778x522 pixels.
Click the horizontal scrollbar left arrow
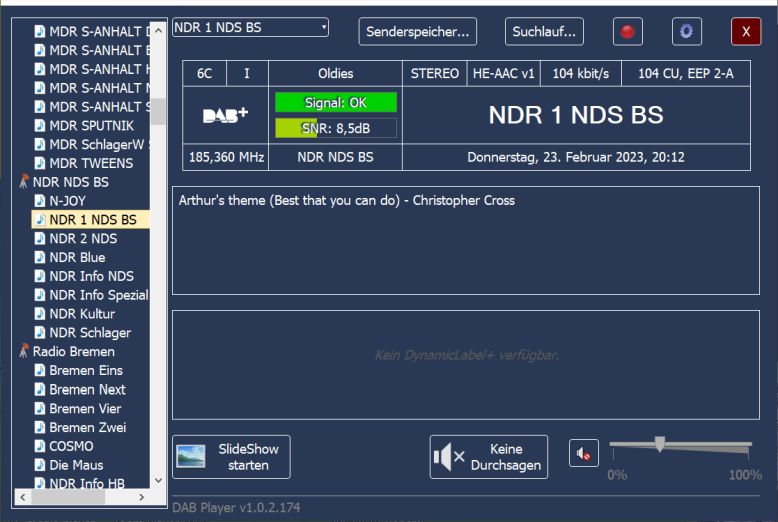point(22,497)
